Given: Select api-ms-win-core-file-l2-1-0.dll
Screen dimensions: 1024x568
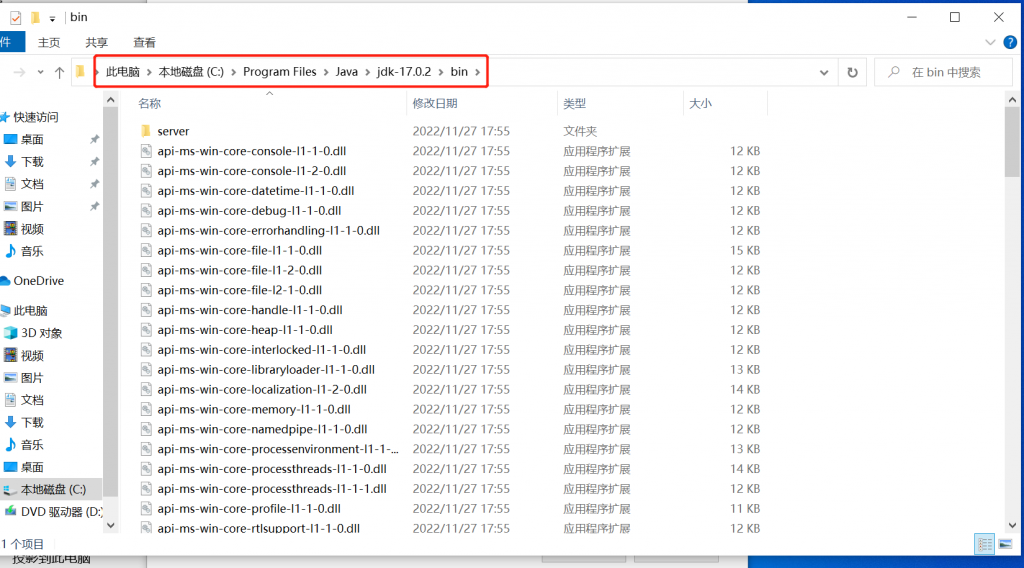Looking at the screenshot, I should [239, 290].
